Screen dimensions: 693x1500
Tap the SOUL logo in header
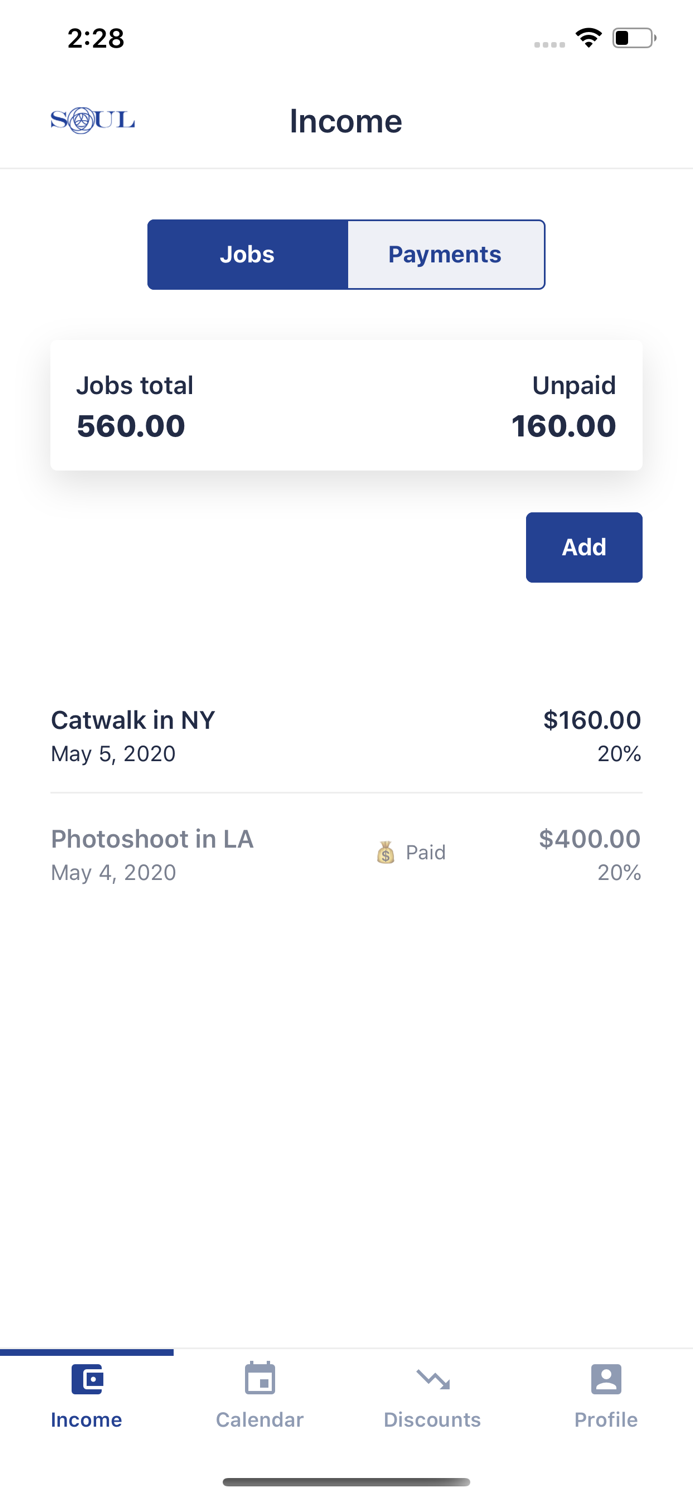point(93,121)
